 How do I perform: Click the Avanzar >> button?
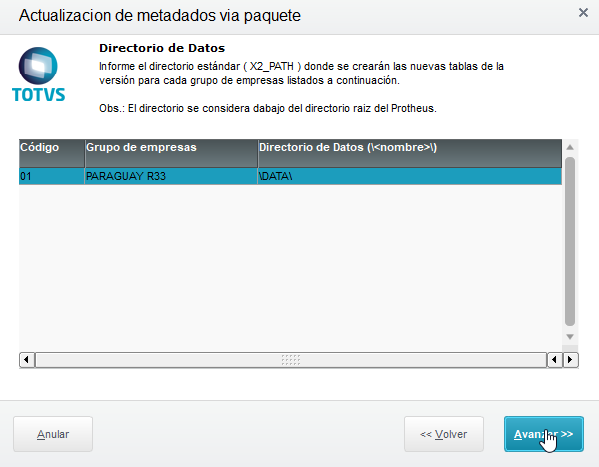coord(544,434)
